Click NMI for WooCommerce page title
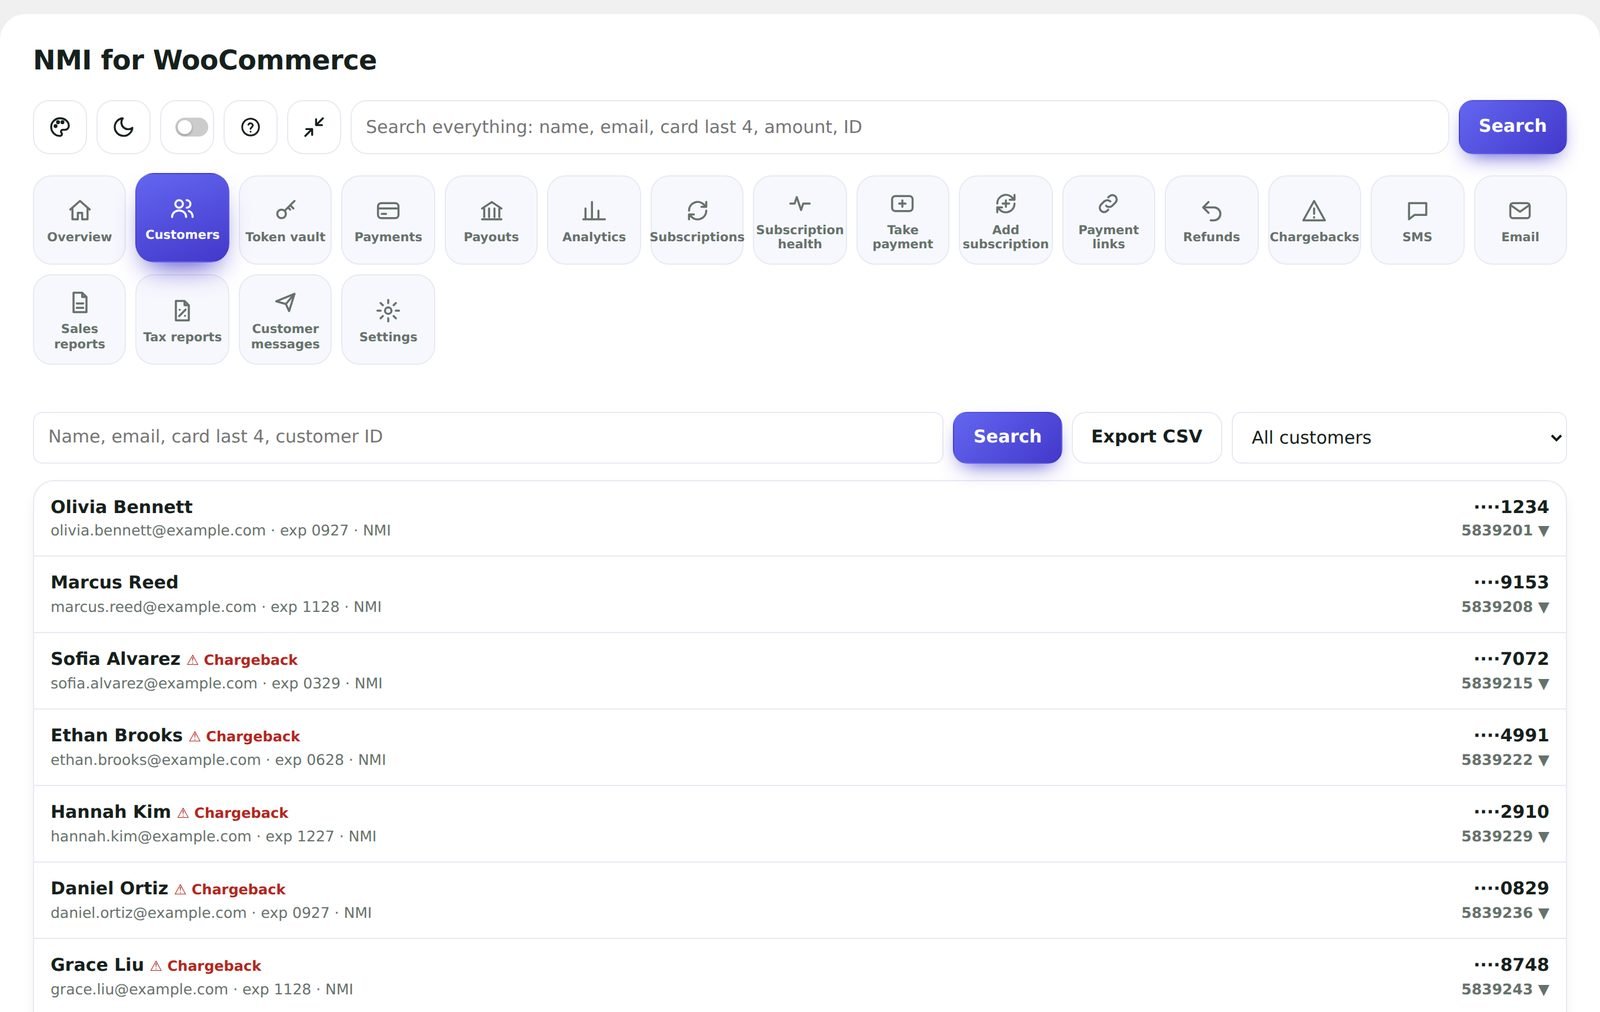 click(205, 60)
